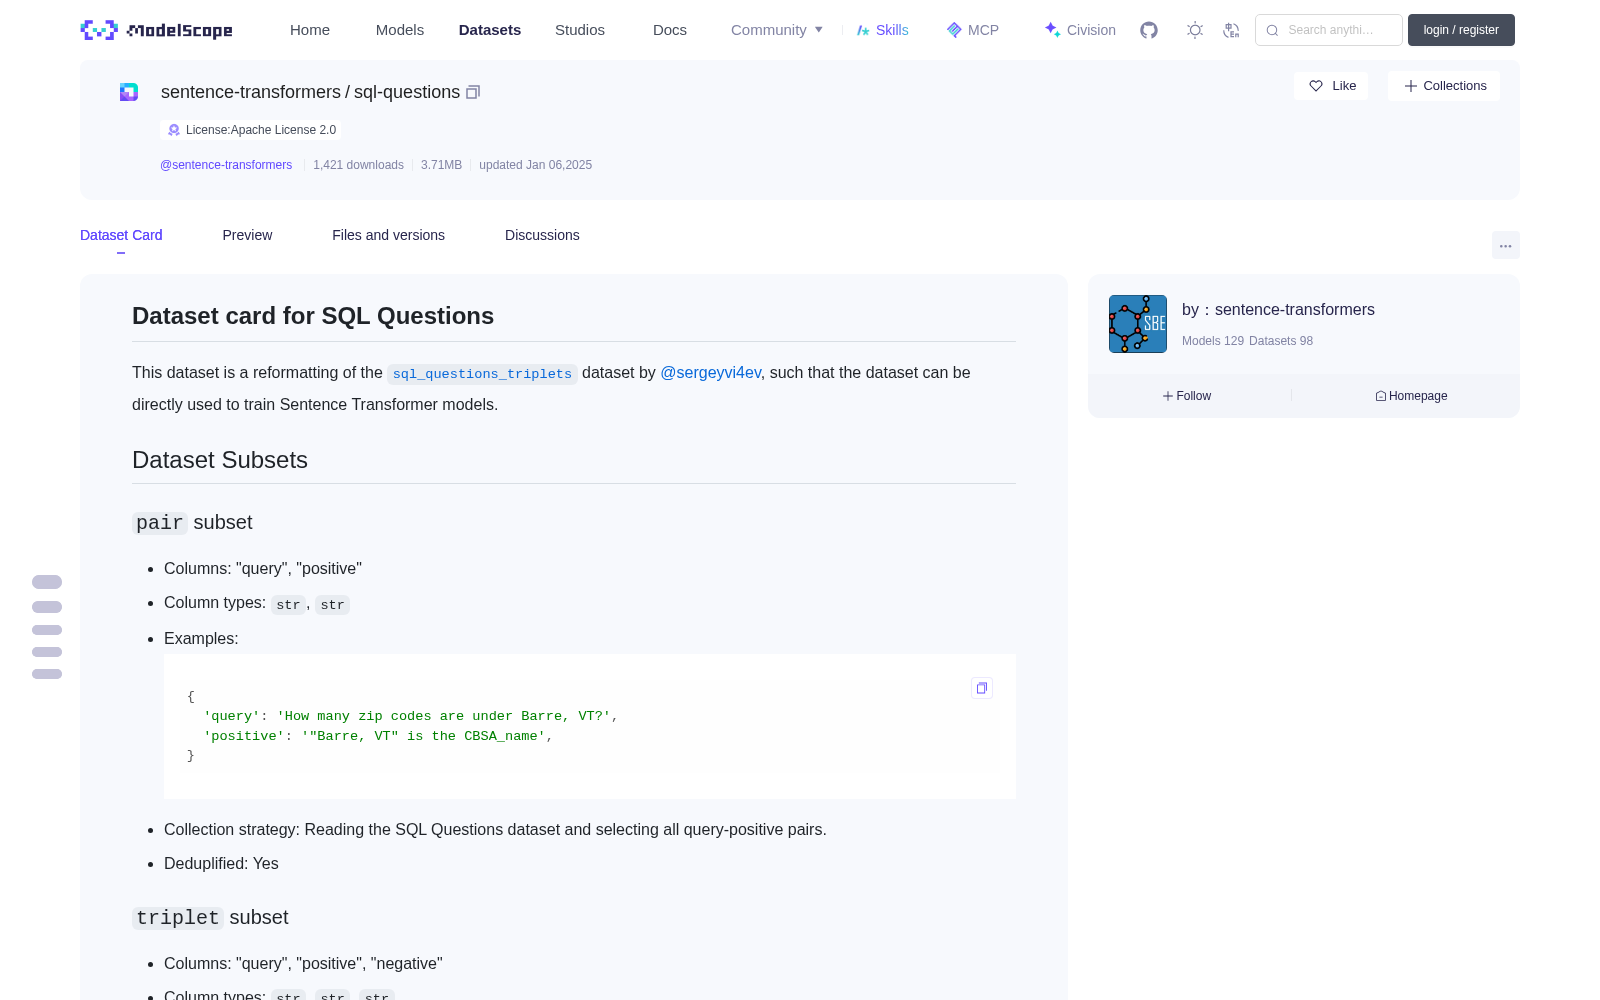
Task: Toggle light/dark theme sun icon
Action: (x=1195, y=30)
